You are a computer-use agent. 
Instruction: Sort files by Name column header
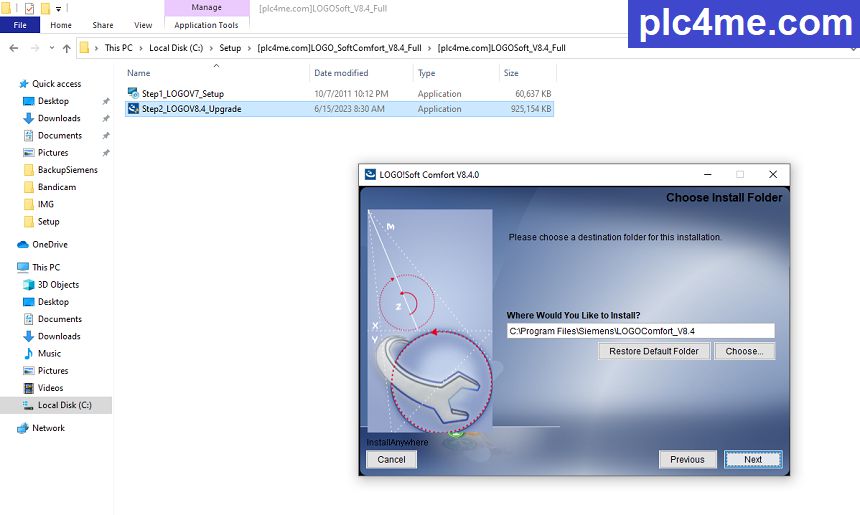tap(139, 73)
